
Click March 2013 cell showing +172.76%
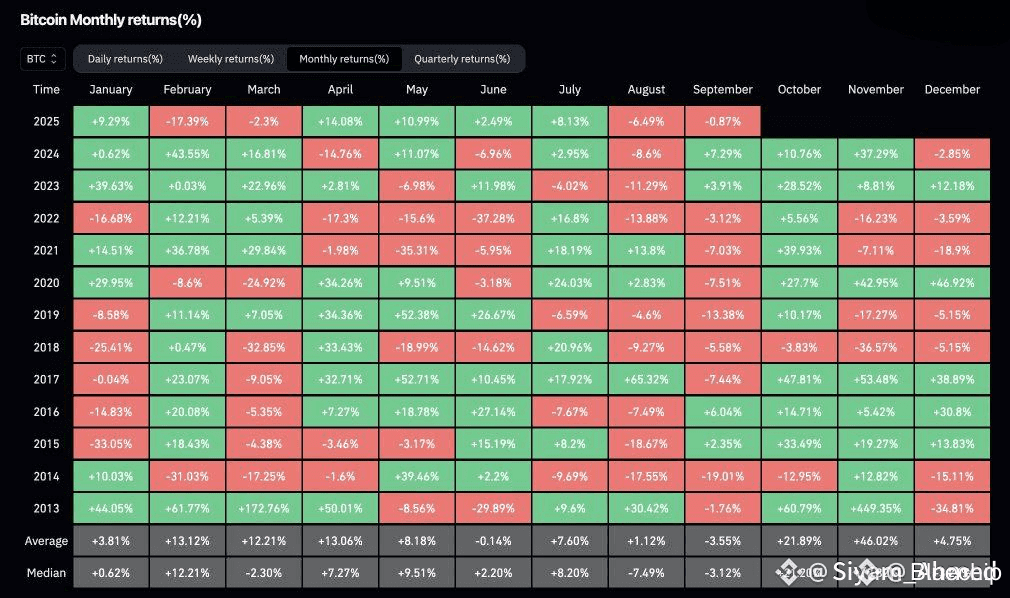263,508
